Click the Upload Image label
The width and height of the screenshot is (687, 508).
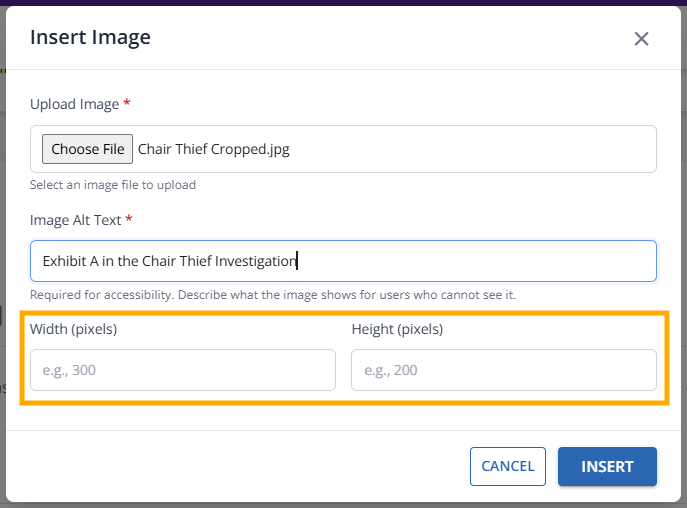[74, 104]
